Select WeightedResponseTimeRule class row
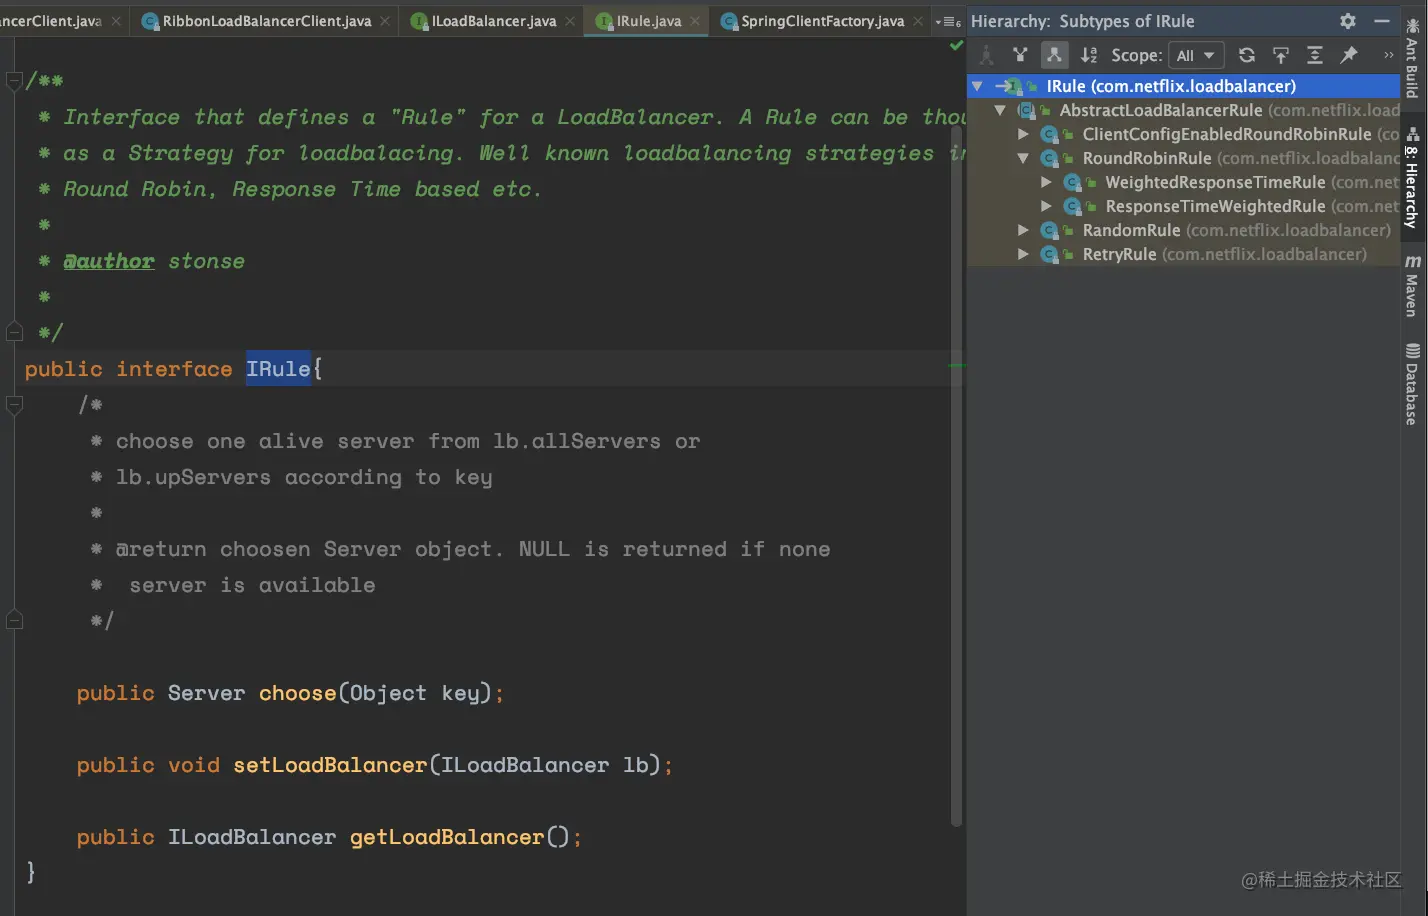 click(1184, 182)
